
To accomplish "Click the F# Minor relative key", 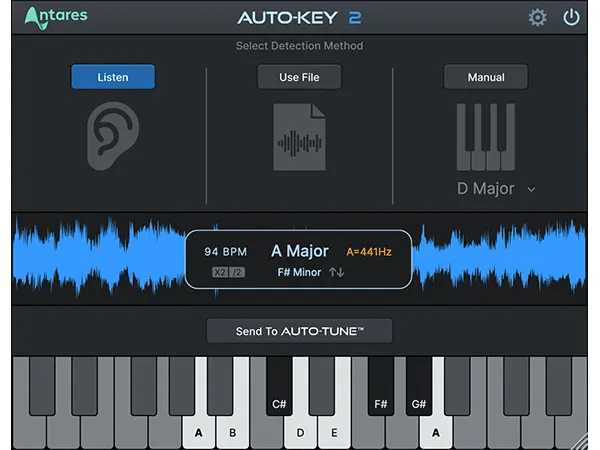I will pyautogui.click(x=299, y=272).
